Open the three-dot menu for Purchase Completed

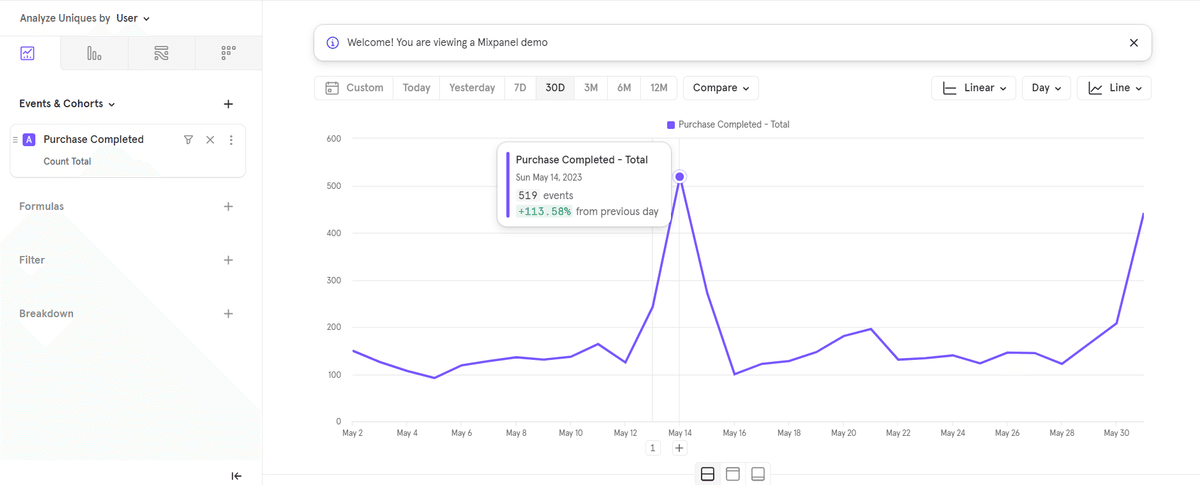231,140
